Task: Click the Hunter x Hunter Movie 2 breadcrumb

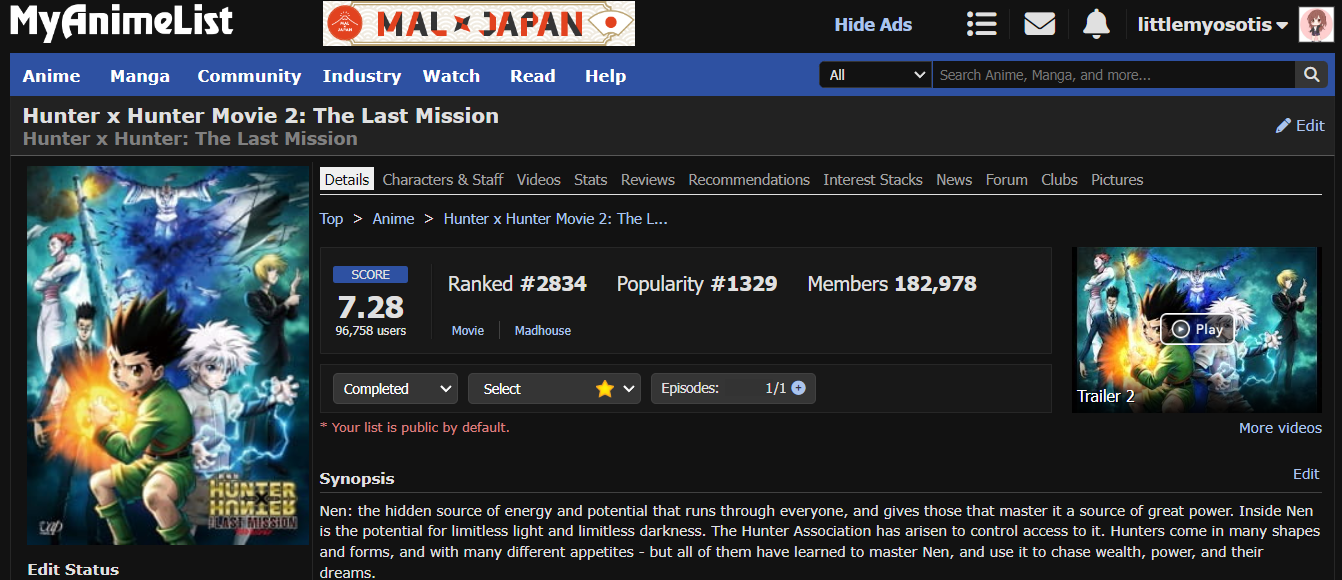Action: 556,219
